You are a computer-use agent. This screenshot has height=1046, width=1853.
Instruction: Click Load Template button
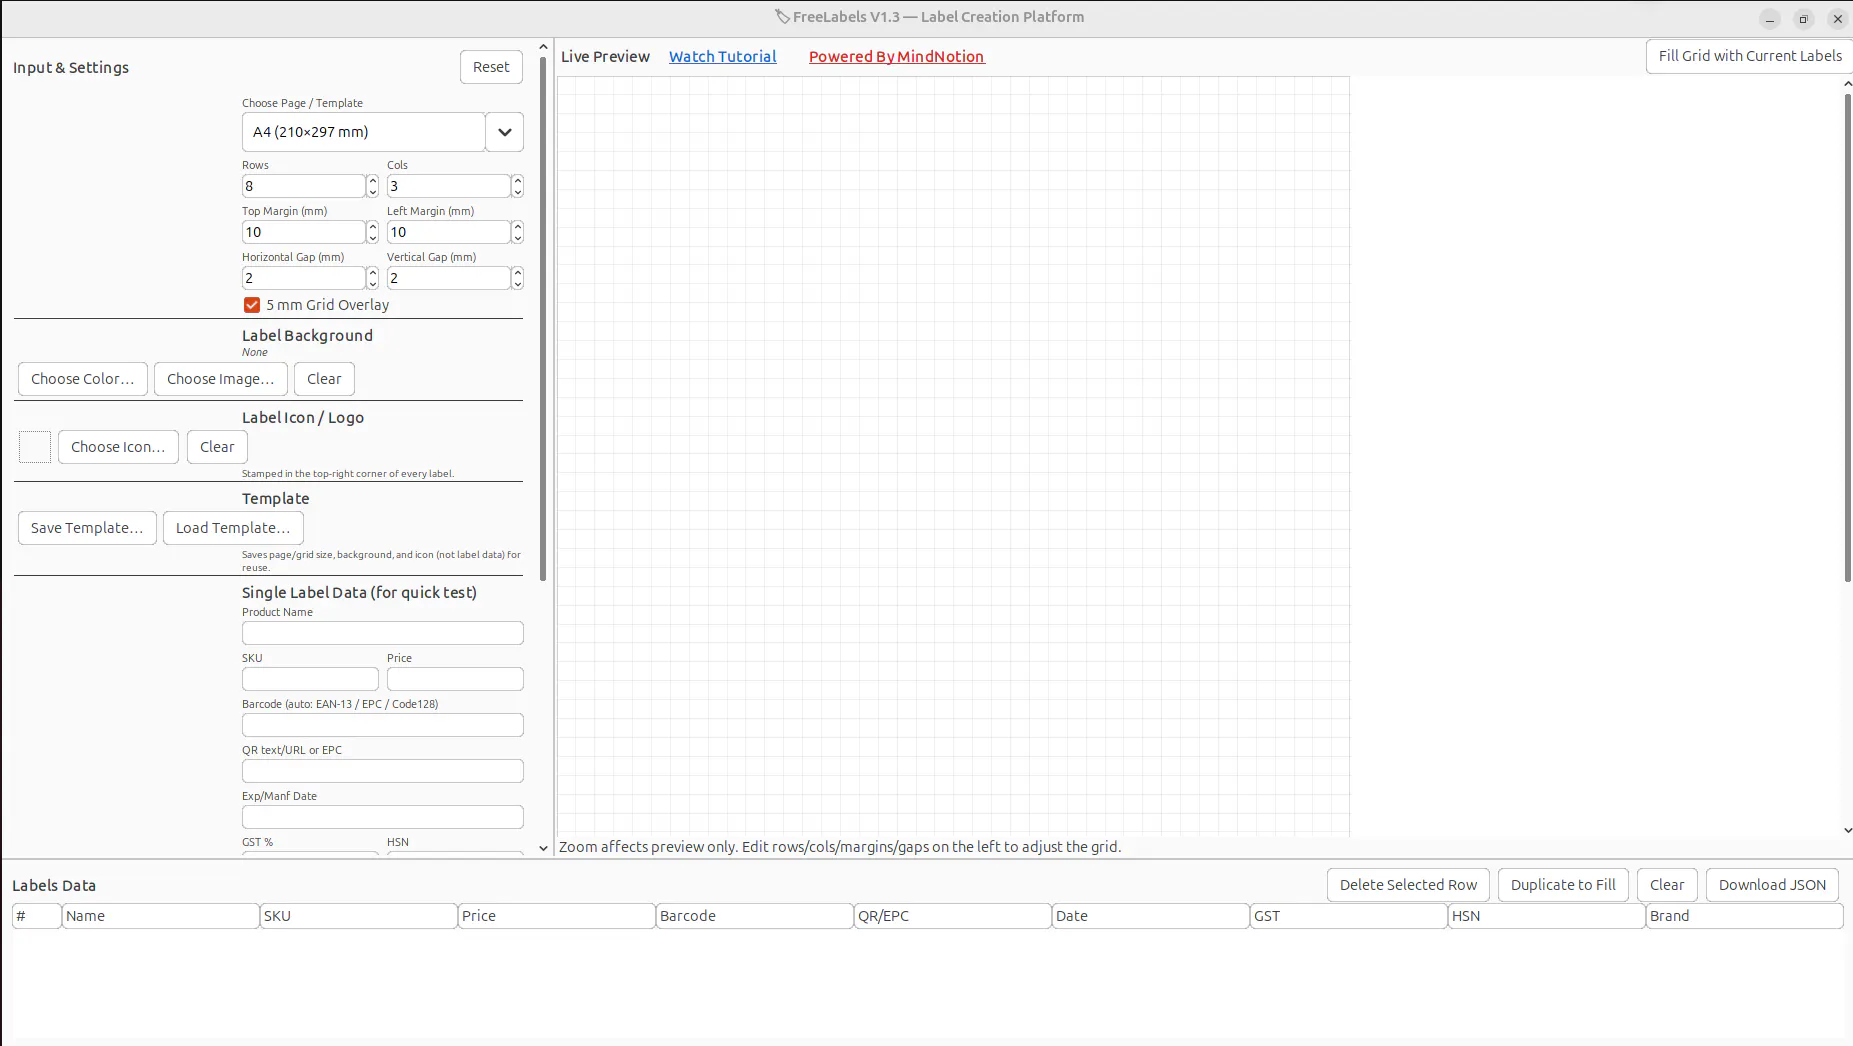pos(233,528)
